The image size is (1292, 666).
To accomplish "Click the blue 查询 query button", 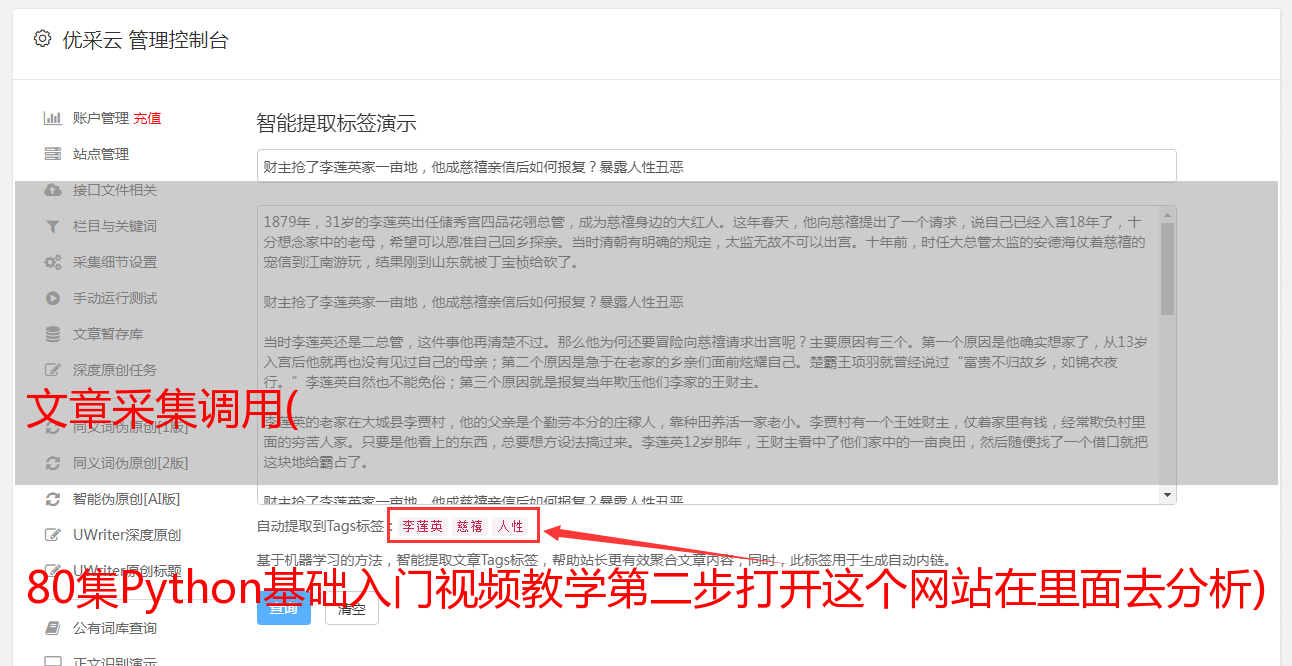I will coord(284,608).
